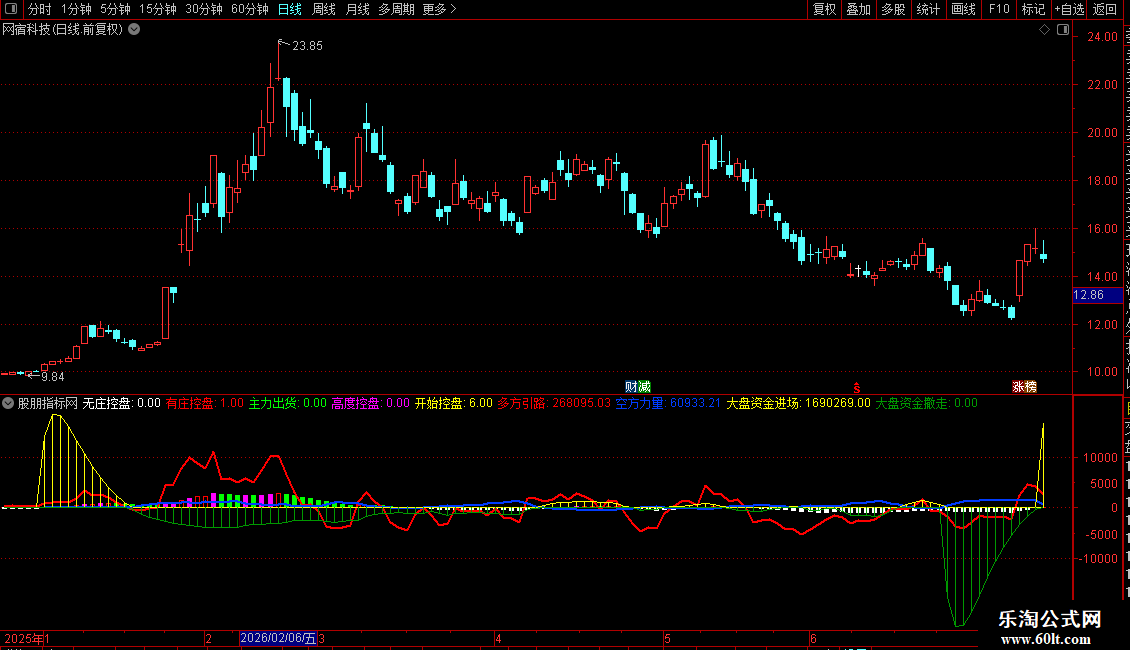Add stock via +自选 button
Viewport: 1130px width, 650px height.
point(1069,9)
